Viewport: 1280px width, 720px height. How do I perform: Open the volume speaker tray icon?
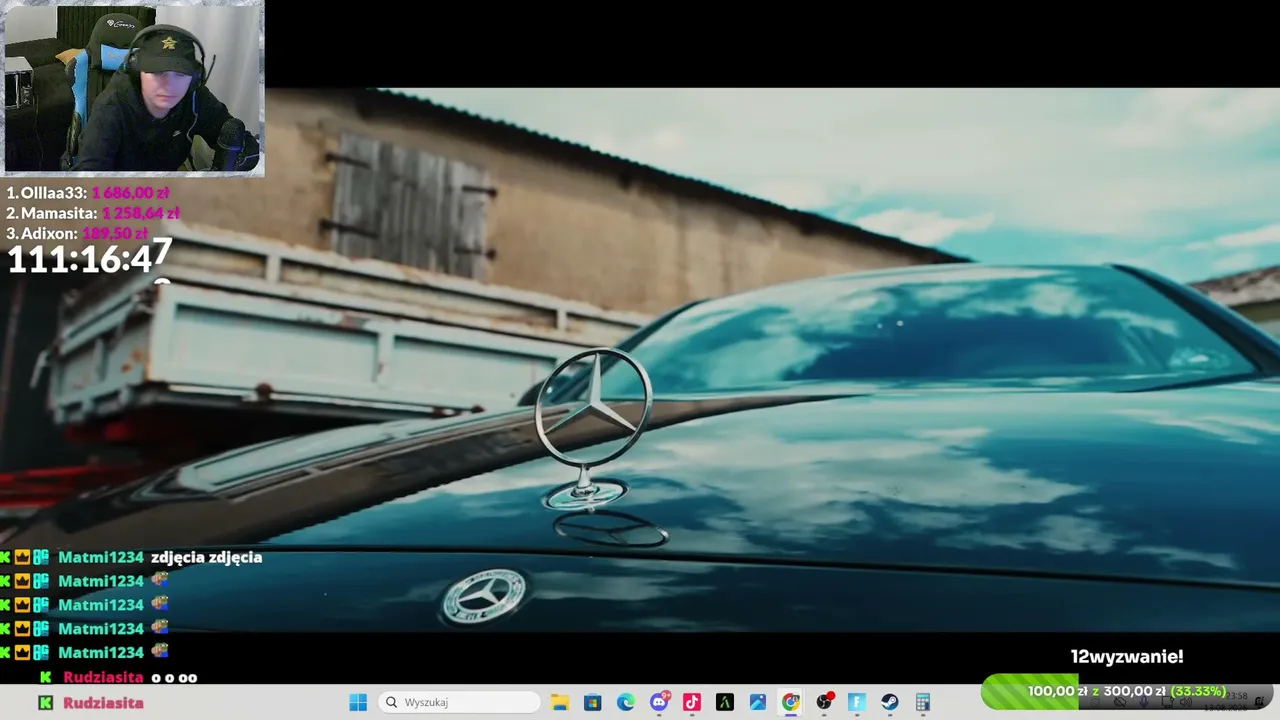[1185, 702]
